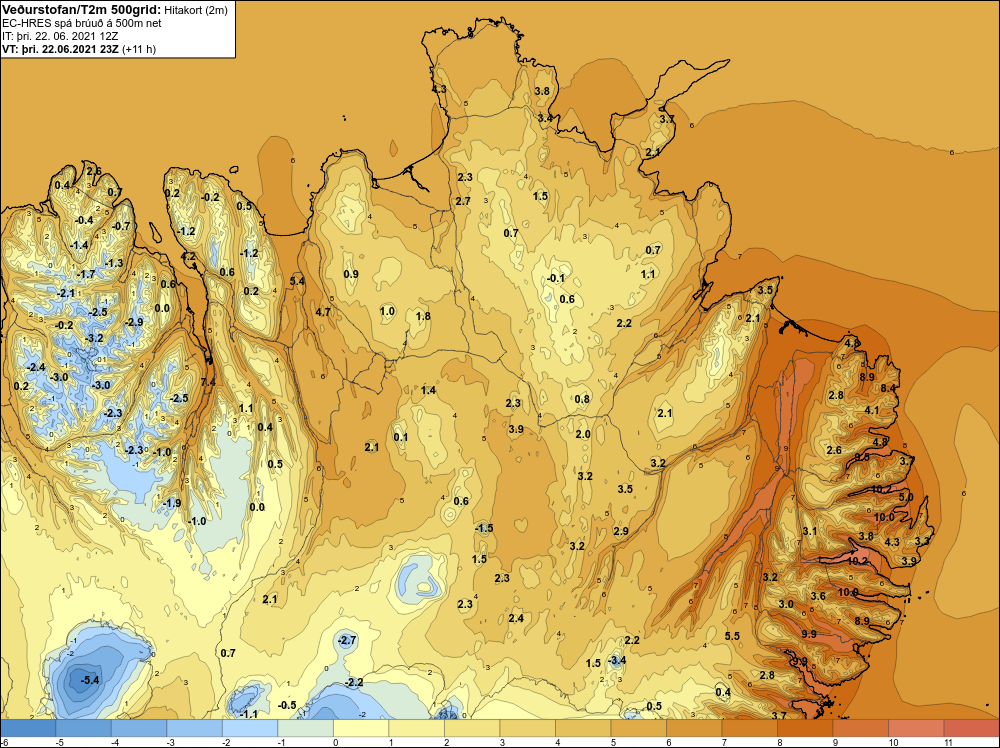
Task: Select the legend color between 10 and 11
Action: (916, 728)
